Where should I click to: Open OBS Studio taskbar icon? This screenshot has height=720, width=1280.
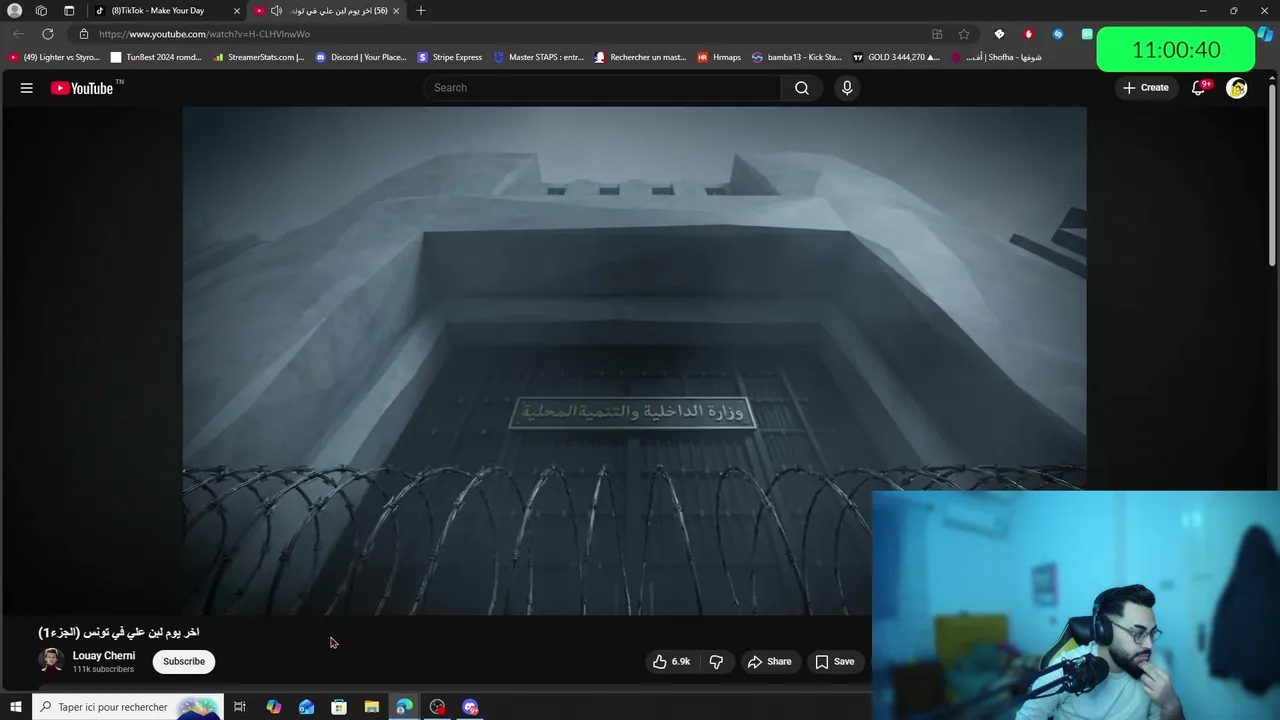pyautogui.click(x=437, y=707)
